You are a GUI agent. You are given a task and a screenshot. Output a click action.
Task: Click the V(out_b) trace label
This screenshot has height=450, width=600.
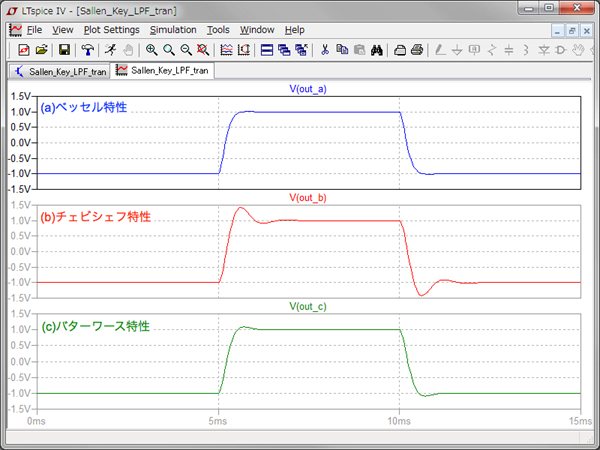pos(308,198)
